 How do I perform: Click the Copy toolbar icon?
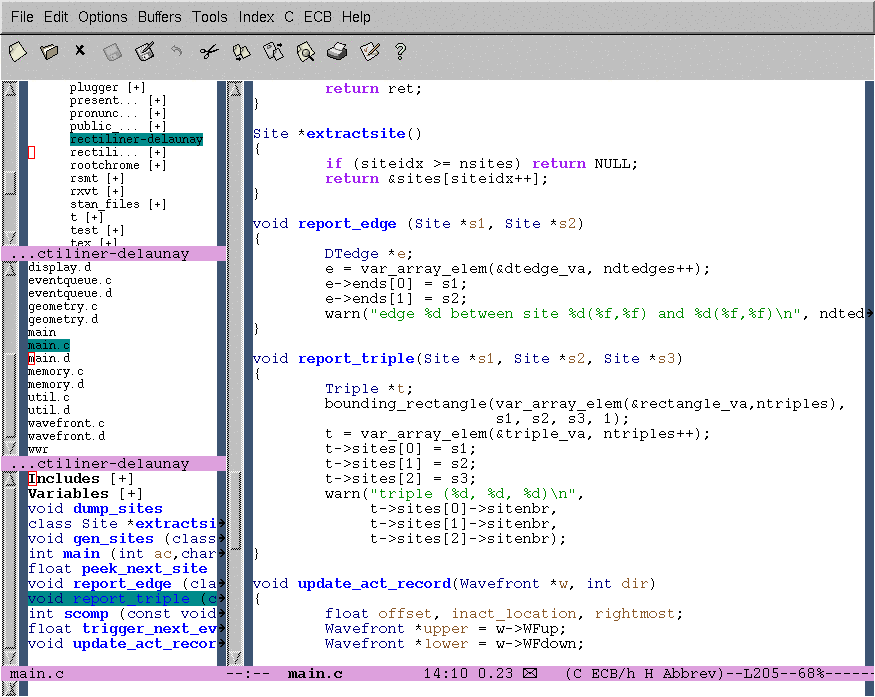click(241, 51)
